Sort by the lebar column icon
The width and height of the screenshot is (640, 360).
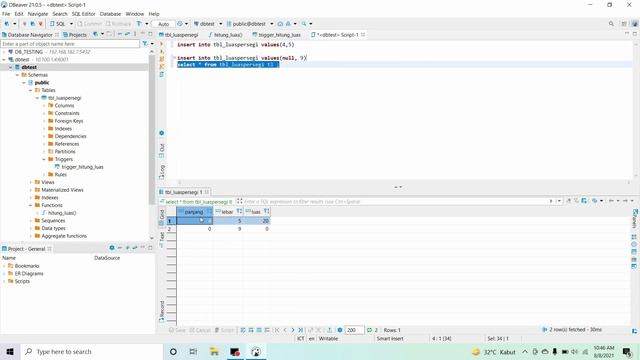(240, 211)
